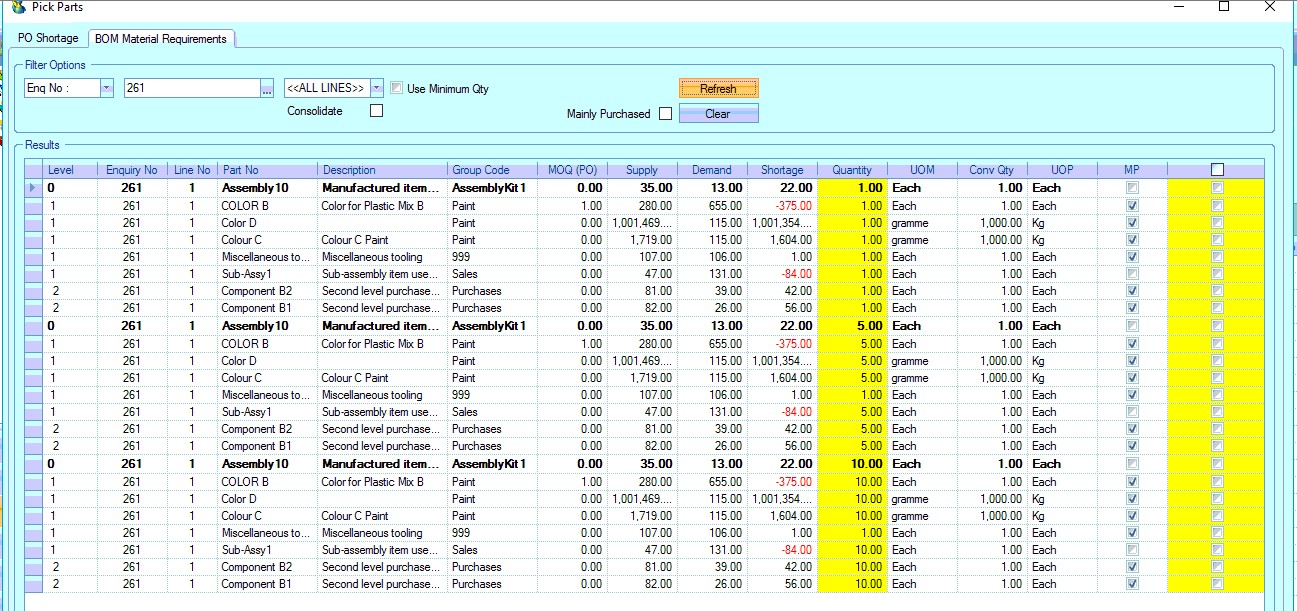The height and width of the screenshot is (611, 1297).
Task: Click the yellow Quantity cell of first Assembly10 row
Action: pos(851,188)
